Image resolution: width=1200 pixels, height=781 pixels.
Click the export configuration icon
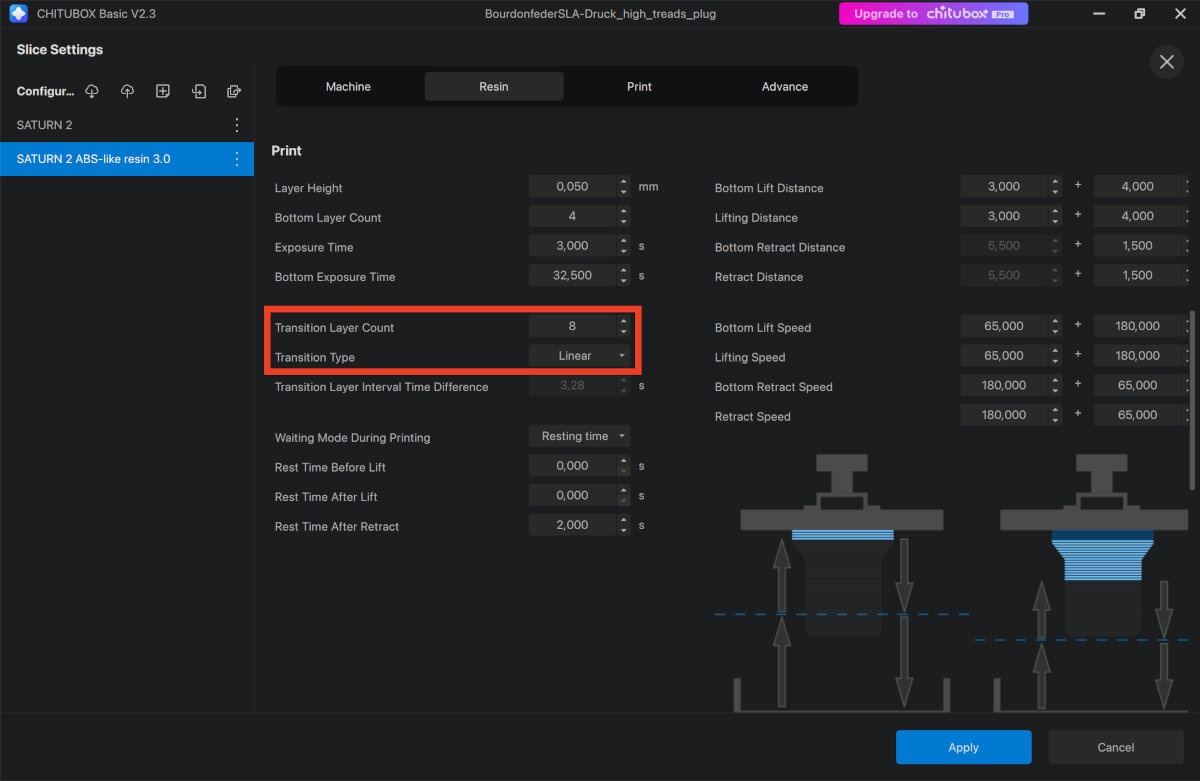click(x=234, y=91)
